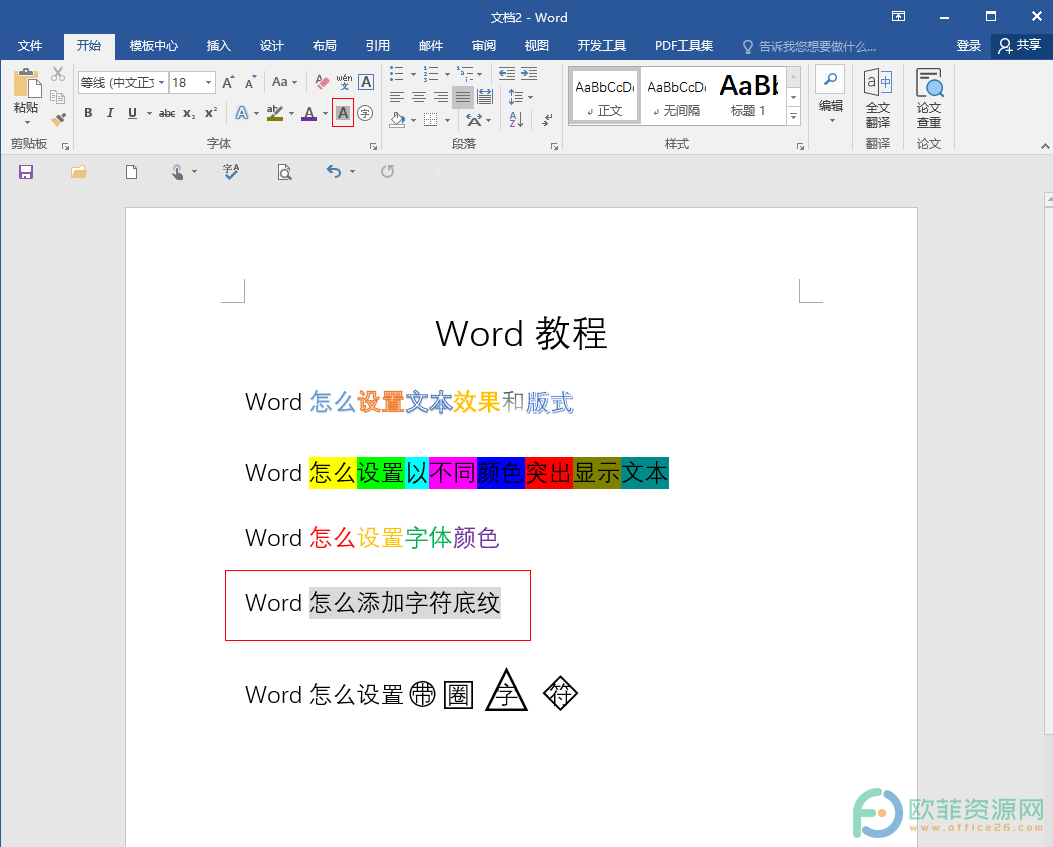The height and width of the screenshot is (847, 1053).
Task: Show or hide paragraph marks
Action: click(x=547, y=120)
